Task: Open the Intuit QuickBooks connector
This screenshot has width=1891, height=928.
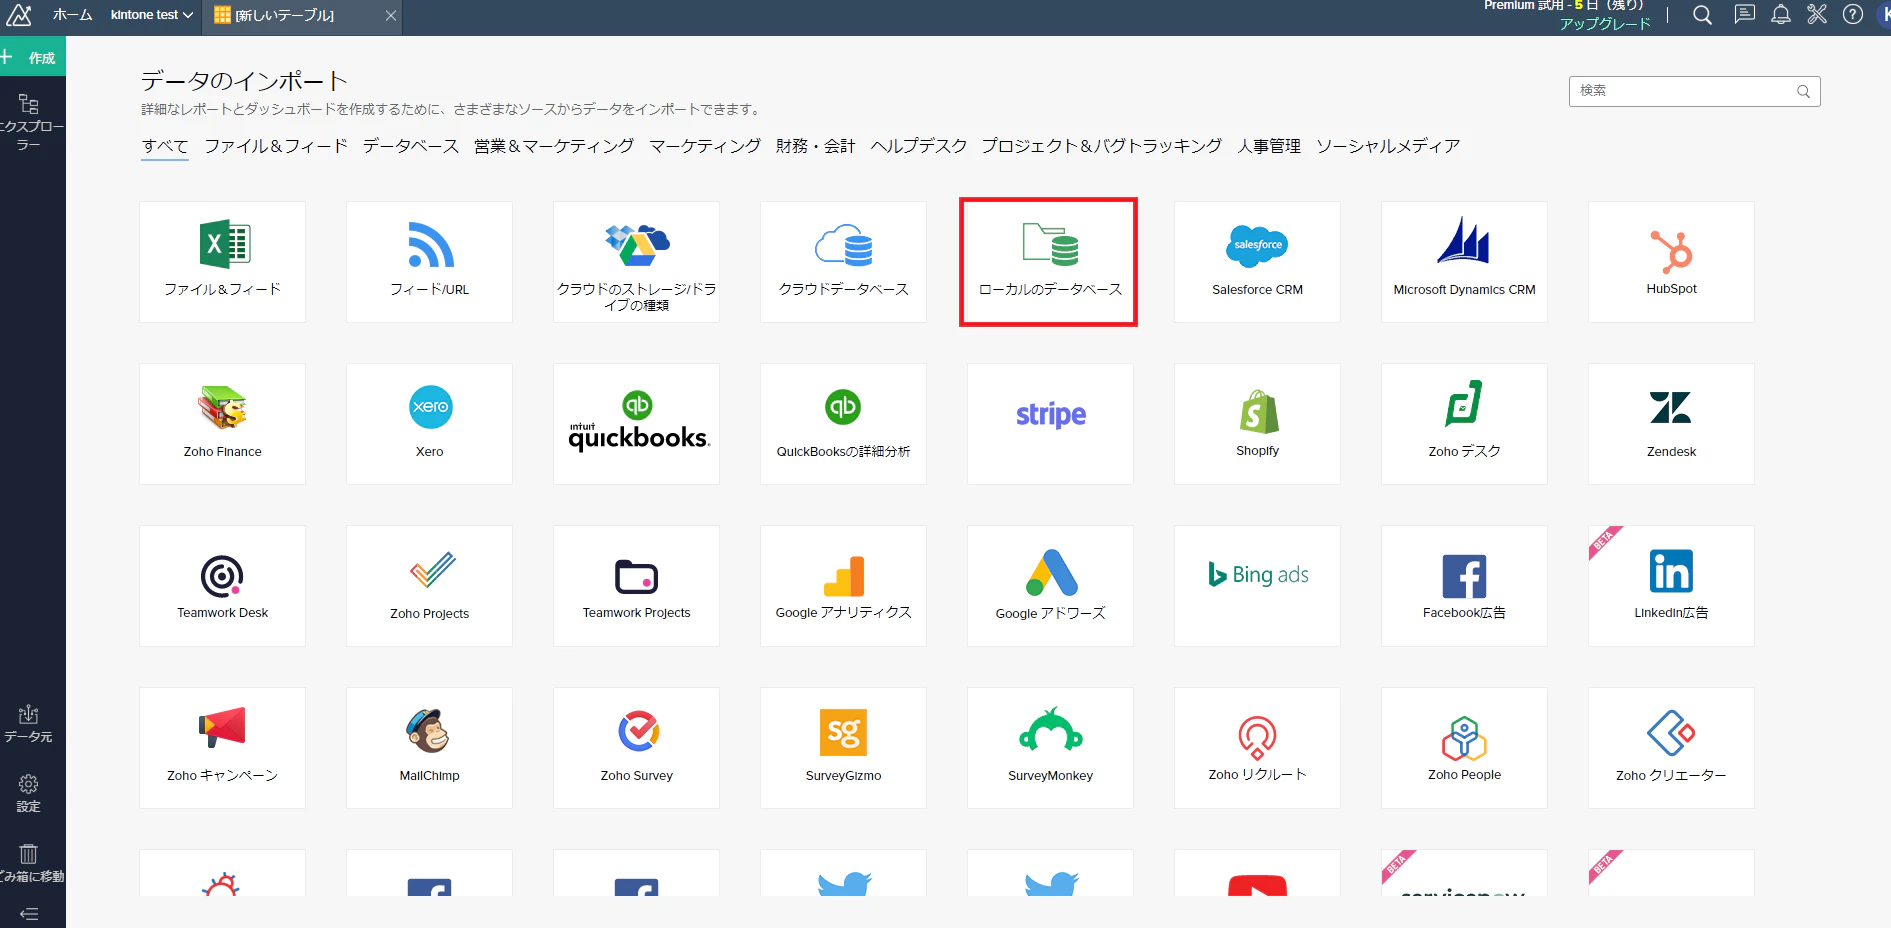Action: click(636, 424)
